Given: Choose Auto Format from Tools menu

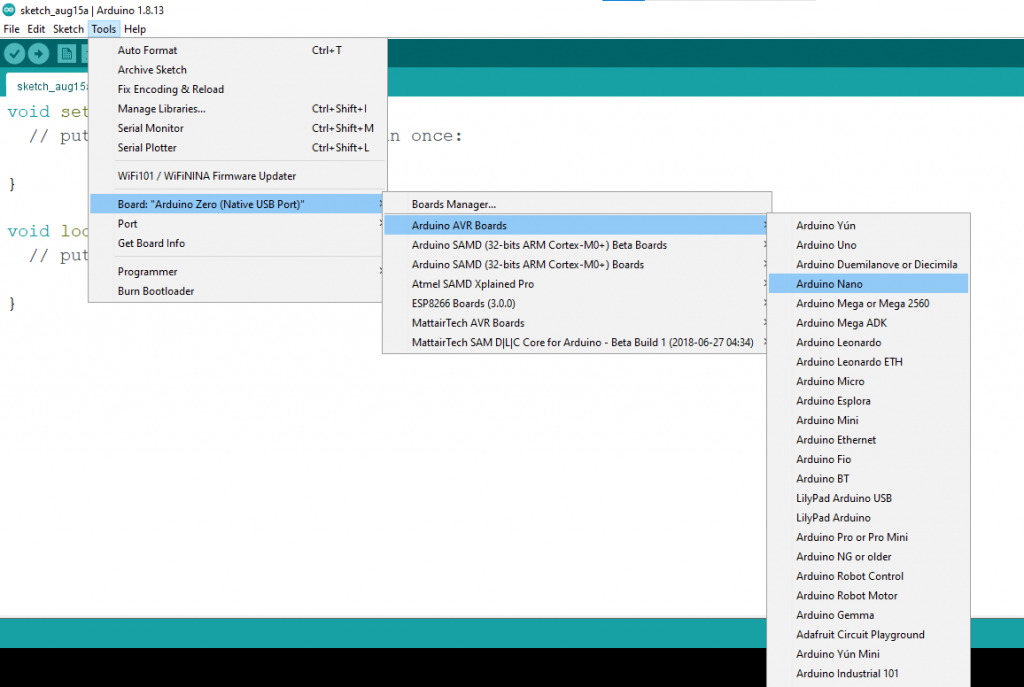Looking at the screenshot, I should point(238,50).
